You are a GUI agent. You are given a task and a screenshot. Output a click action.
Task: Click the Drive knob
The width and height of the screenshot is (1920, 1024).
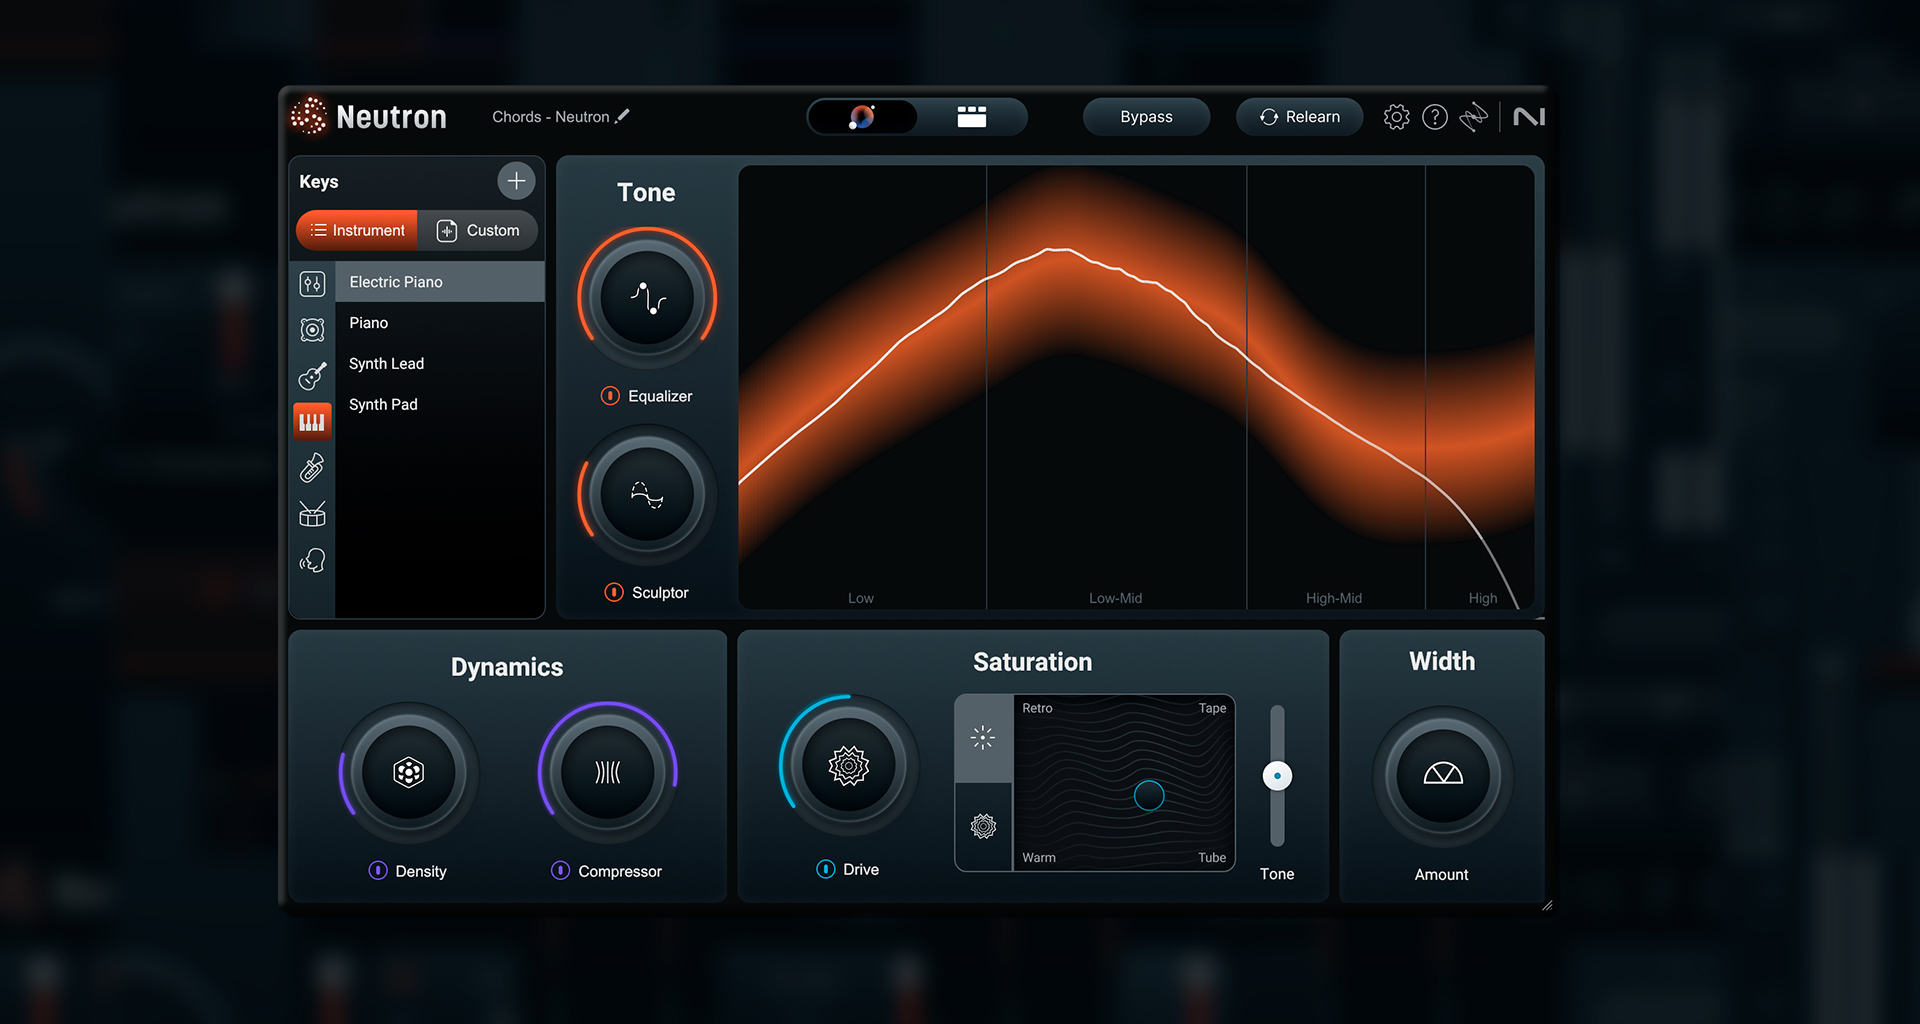click(x=849, y=766)
